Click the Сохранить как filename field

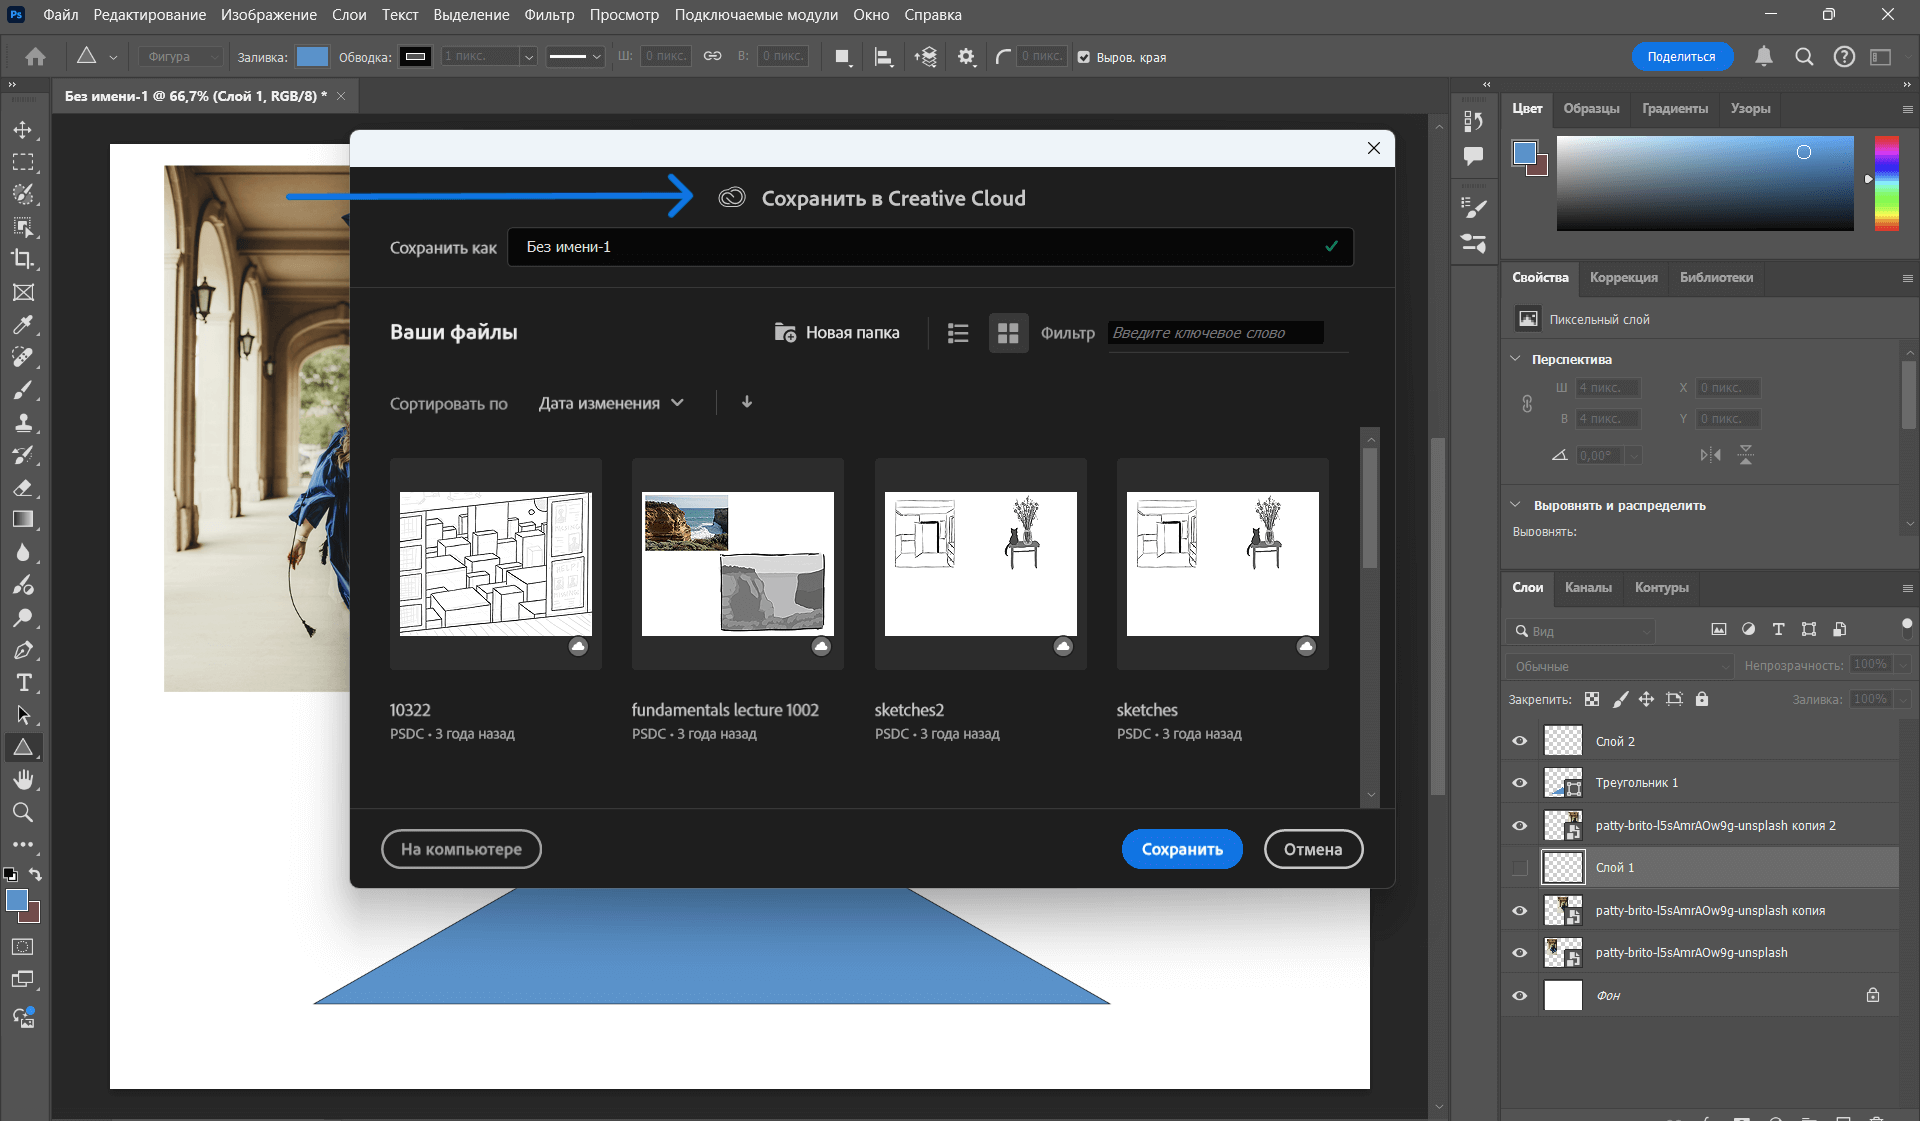(930, 247)
